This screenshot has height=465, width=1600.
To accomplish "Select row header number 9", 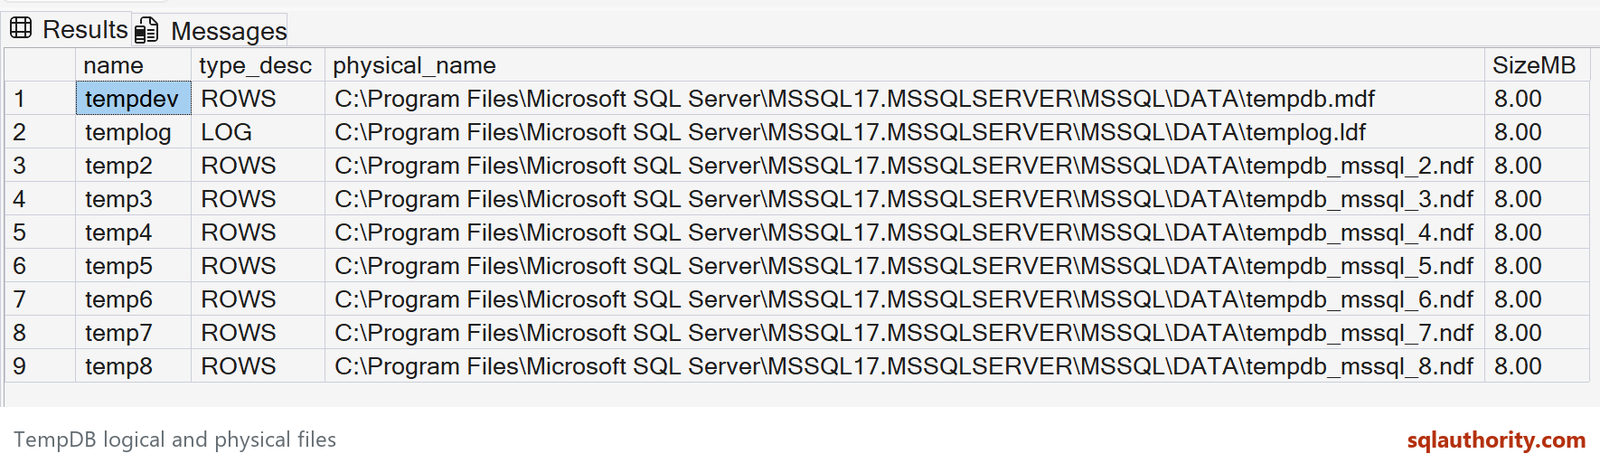I will tap(40, 366).
